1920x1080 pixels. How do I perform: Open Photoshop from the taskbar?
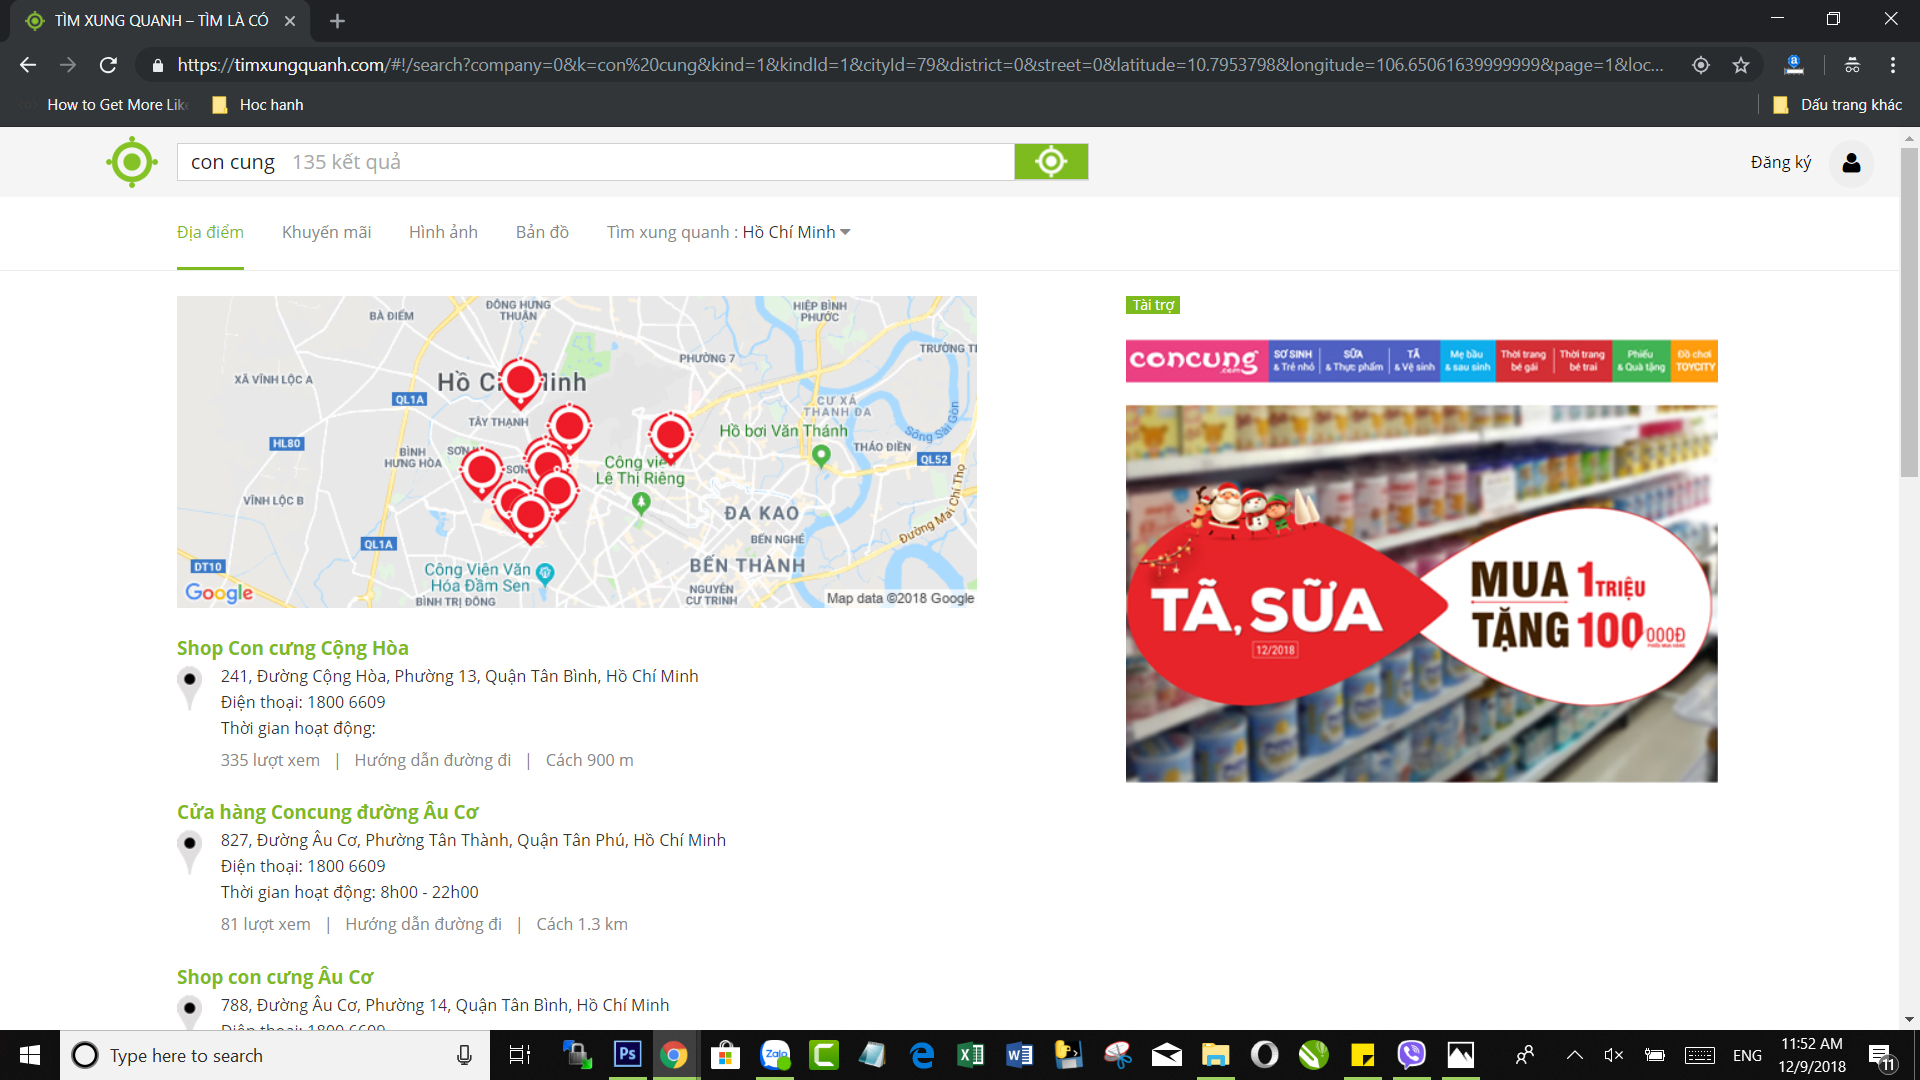[627, 1055]
